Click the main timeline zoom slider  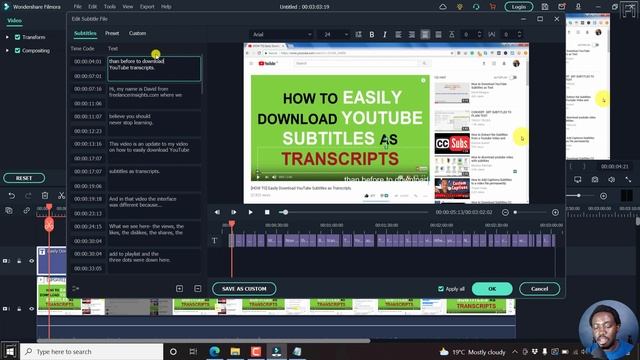579,196
